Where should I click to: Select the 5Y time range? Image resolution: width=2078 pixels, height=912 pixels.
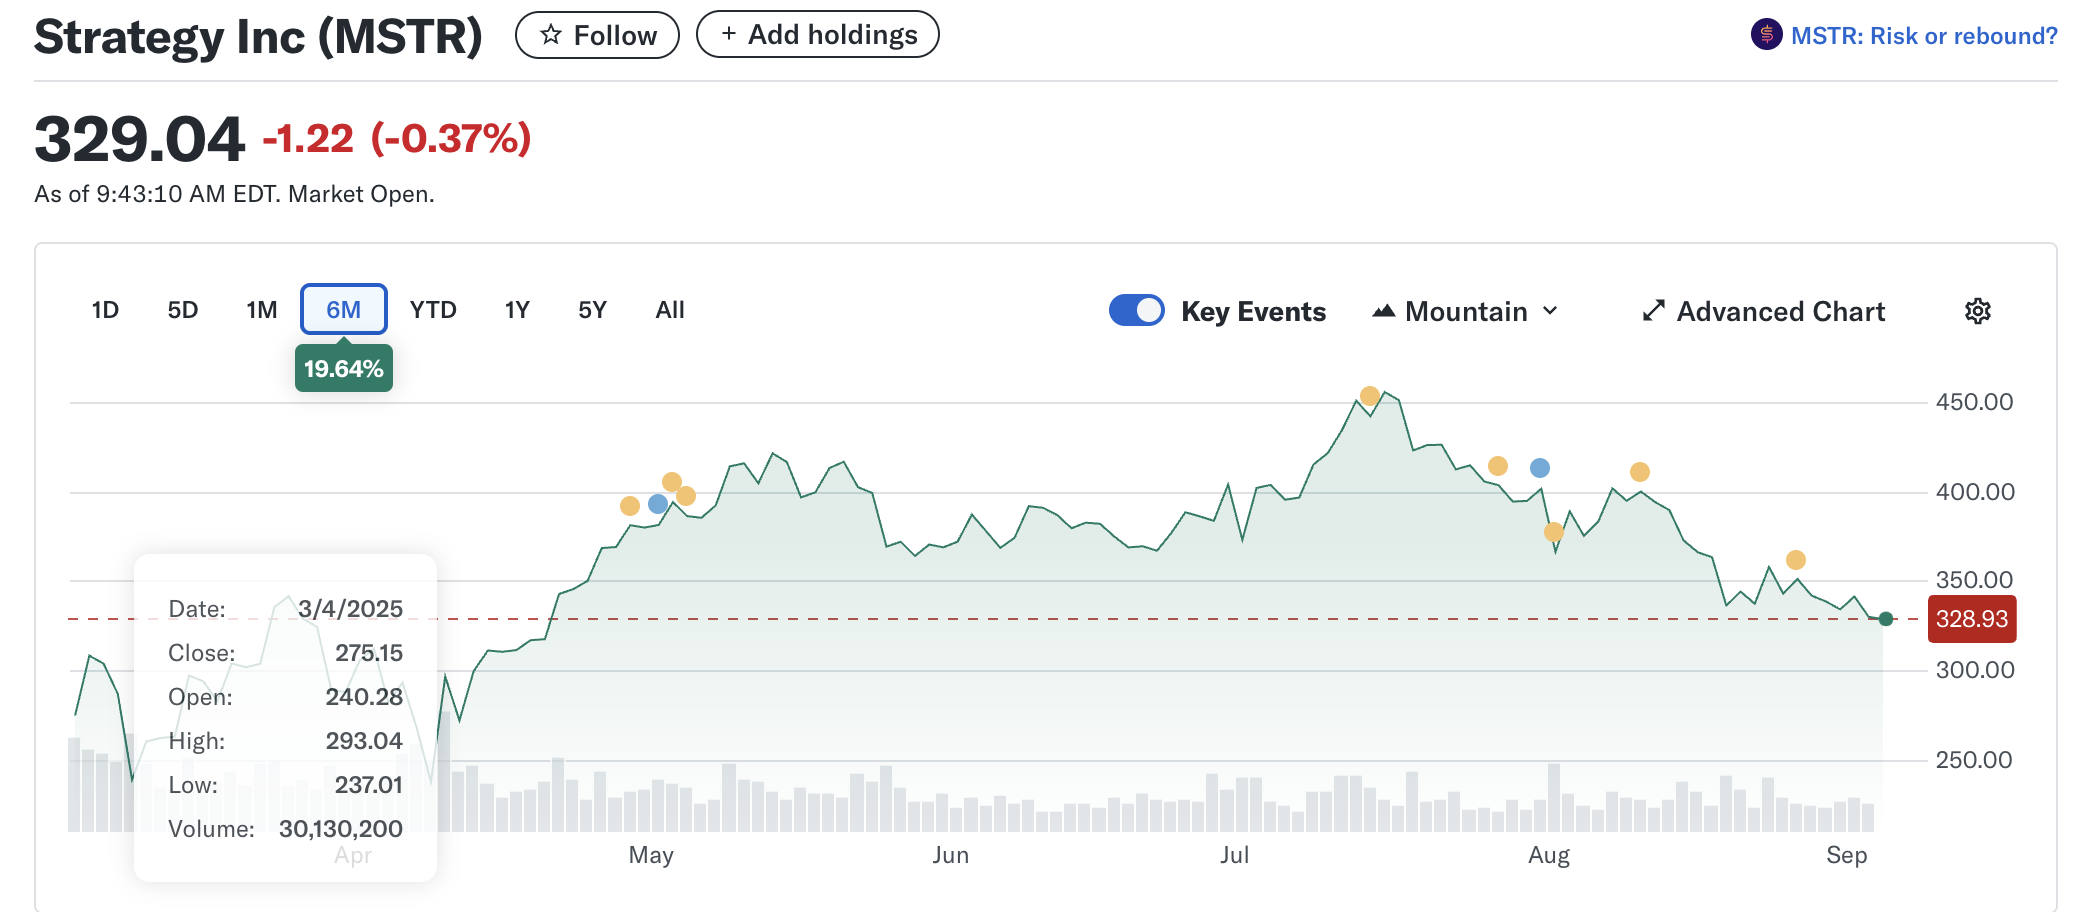[592, 310]
